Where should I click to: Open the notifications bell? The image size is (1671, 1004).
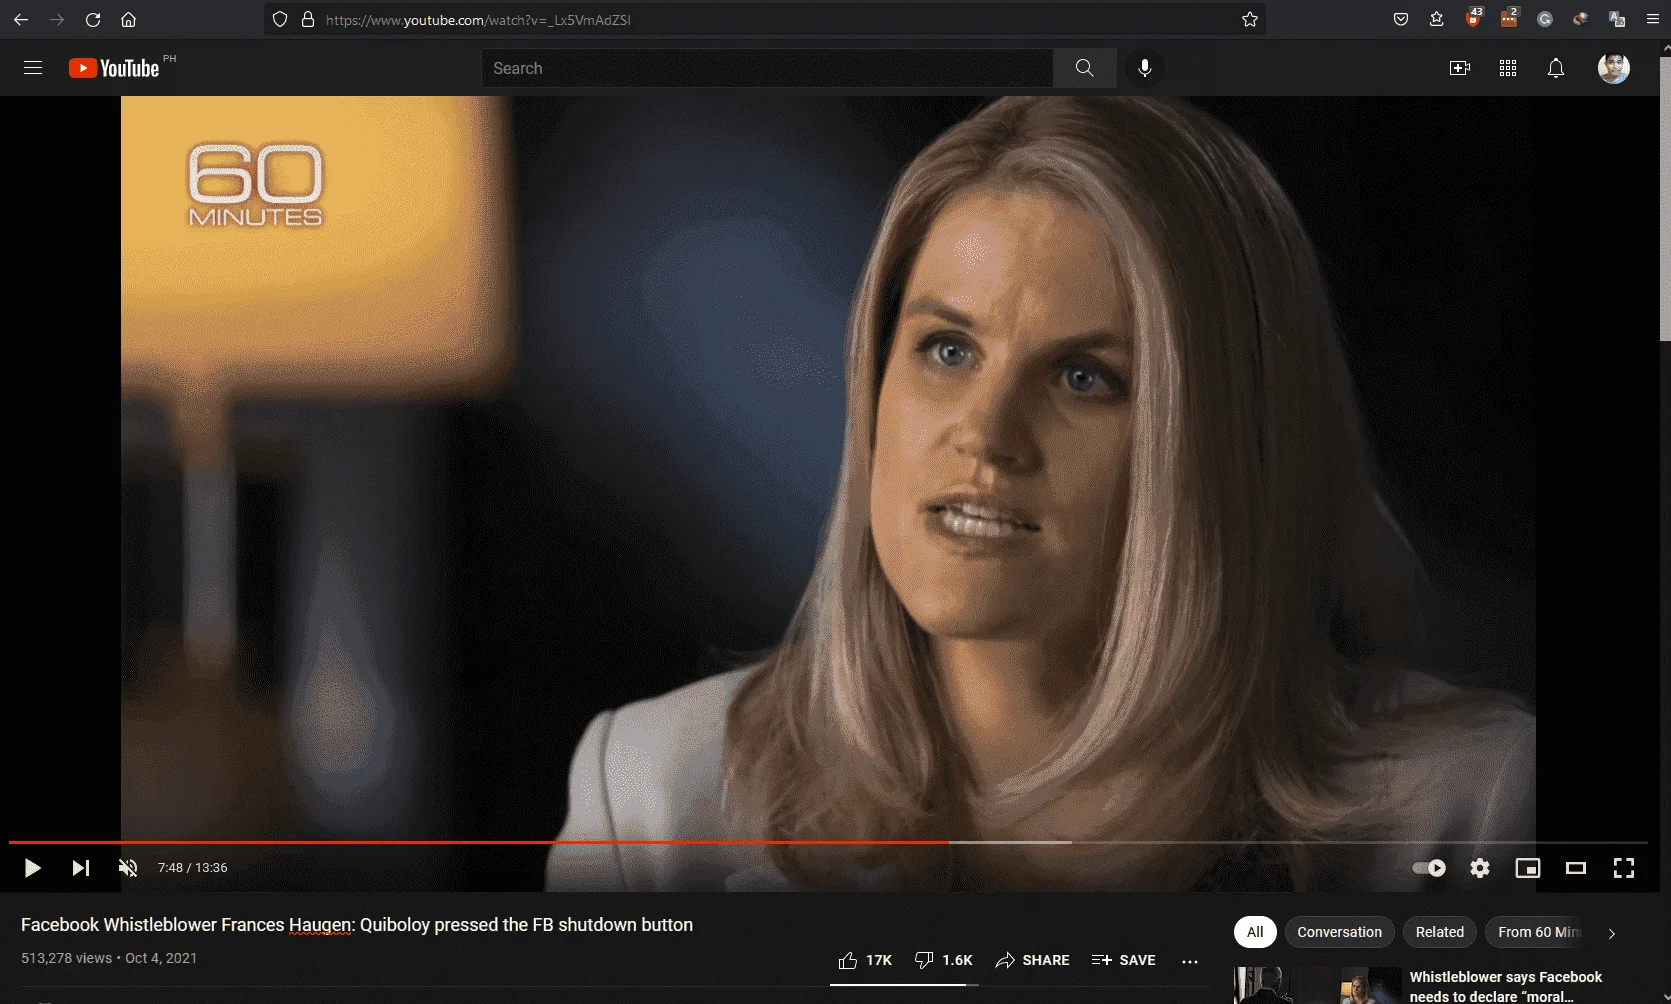pyautogui.click(x=1556, y=68)
